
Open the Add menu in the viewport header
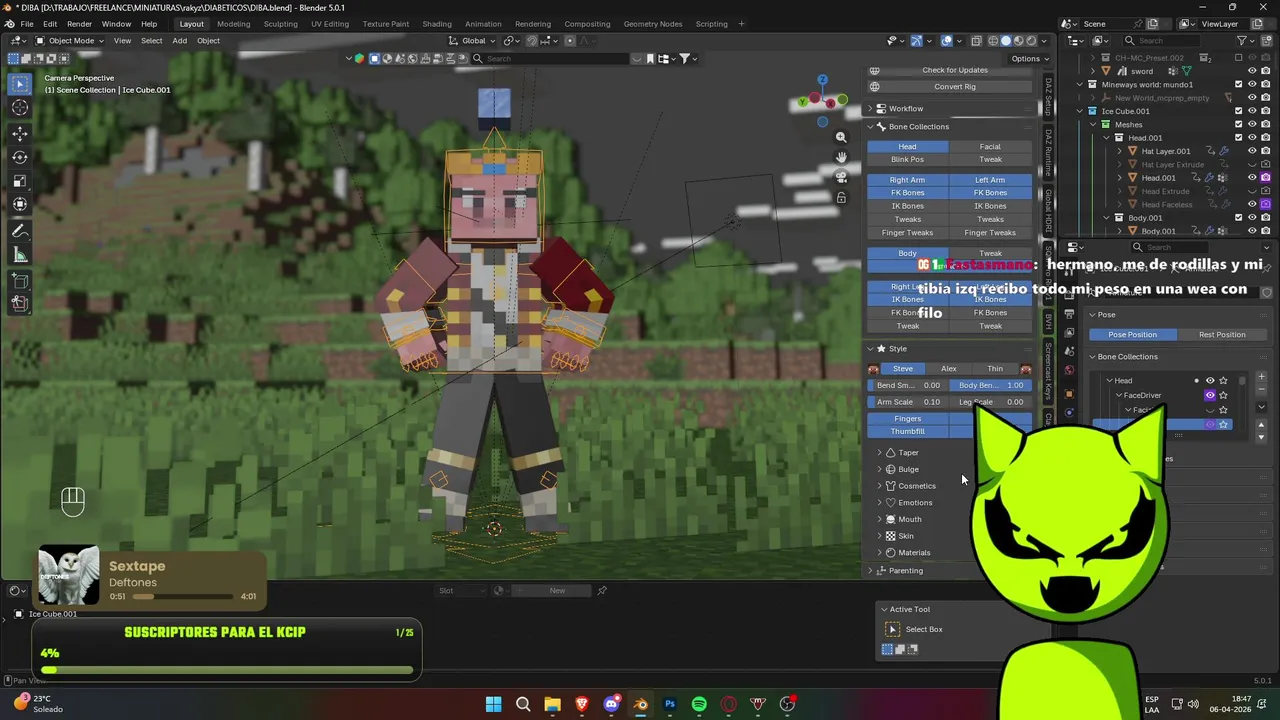pos(179,41)
